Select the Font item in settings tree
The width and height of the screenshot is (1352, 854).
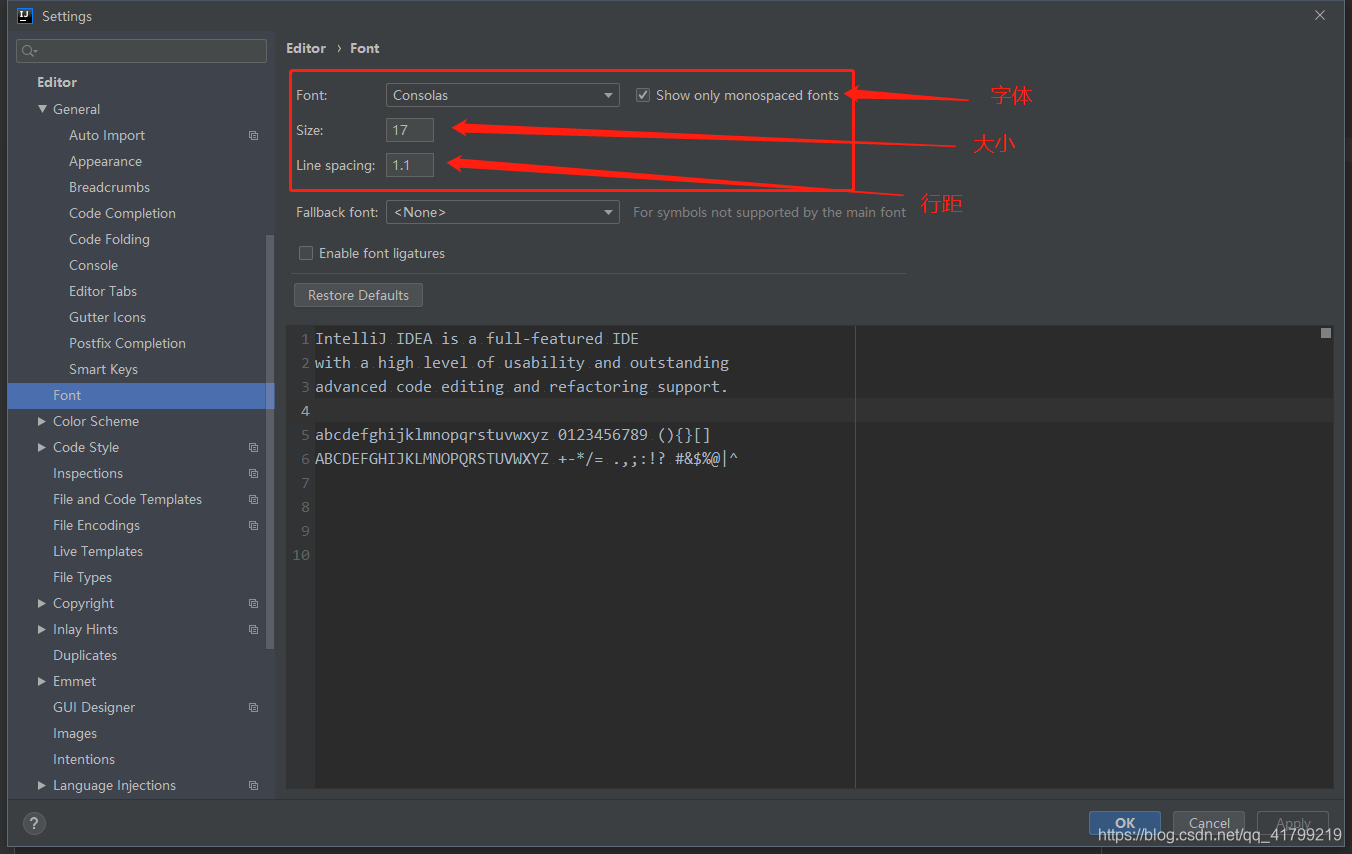141,395
